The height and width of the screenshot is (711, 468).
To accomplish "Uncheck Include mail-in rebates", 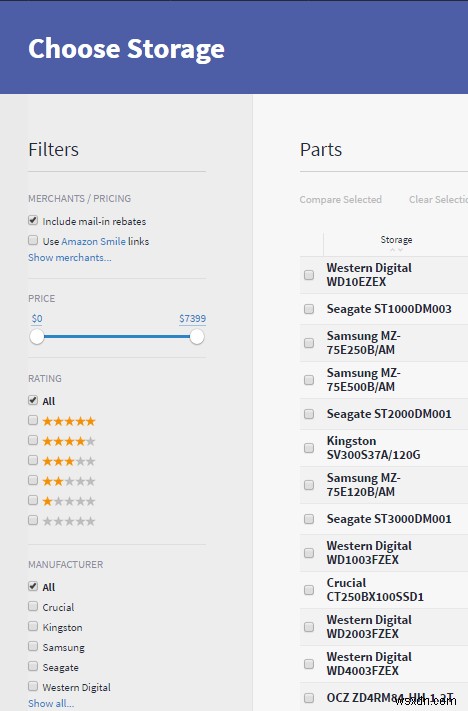I will tap(33, 220).
